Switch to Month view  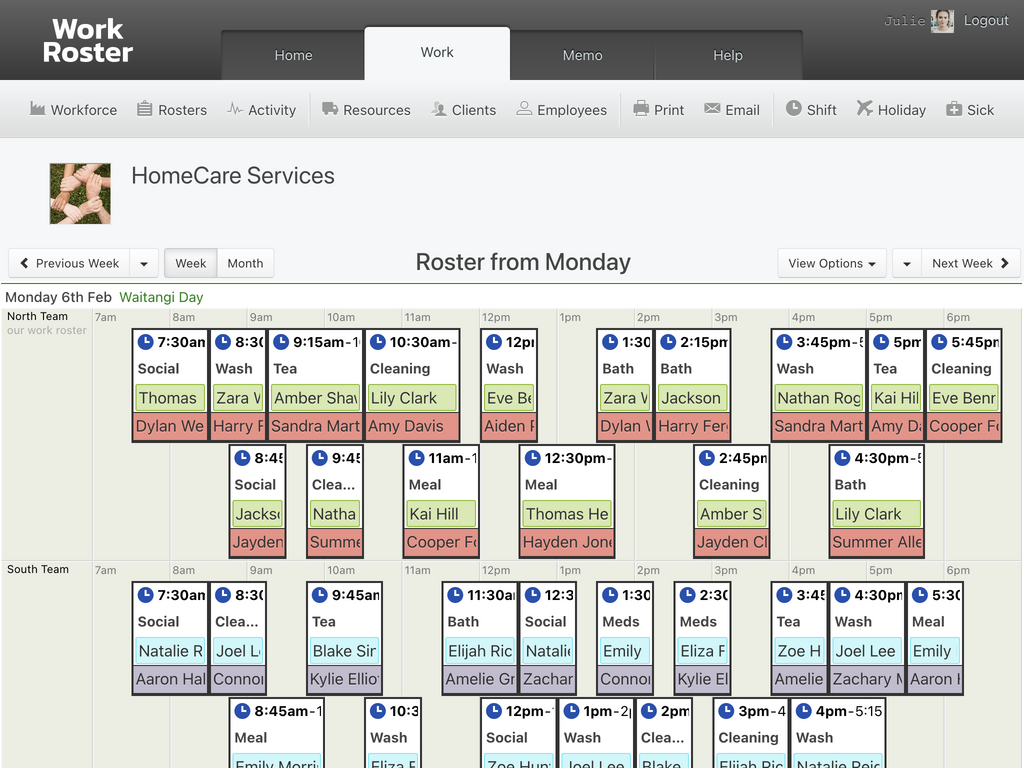click(245, 263)
